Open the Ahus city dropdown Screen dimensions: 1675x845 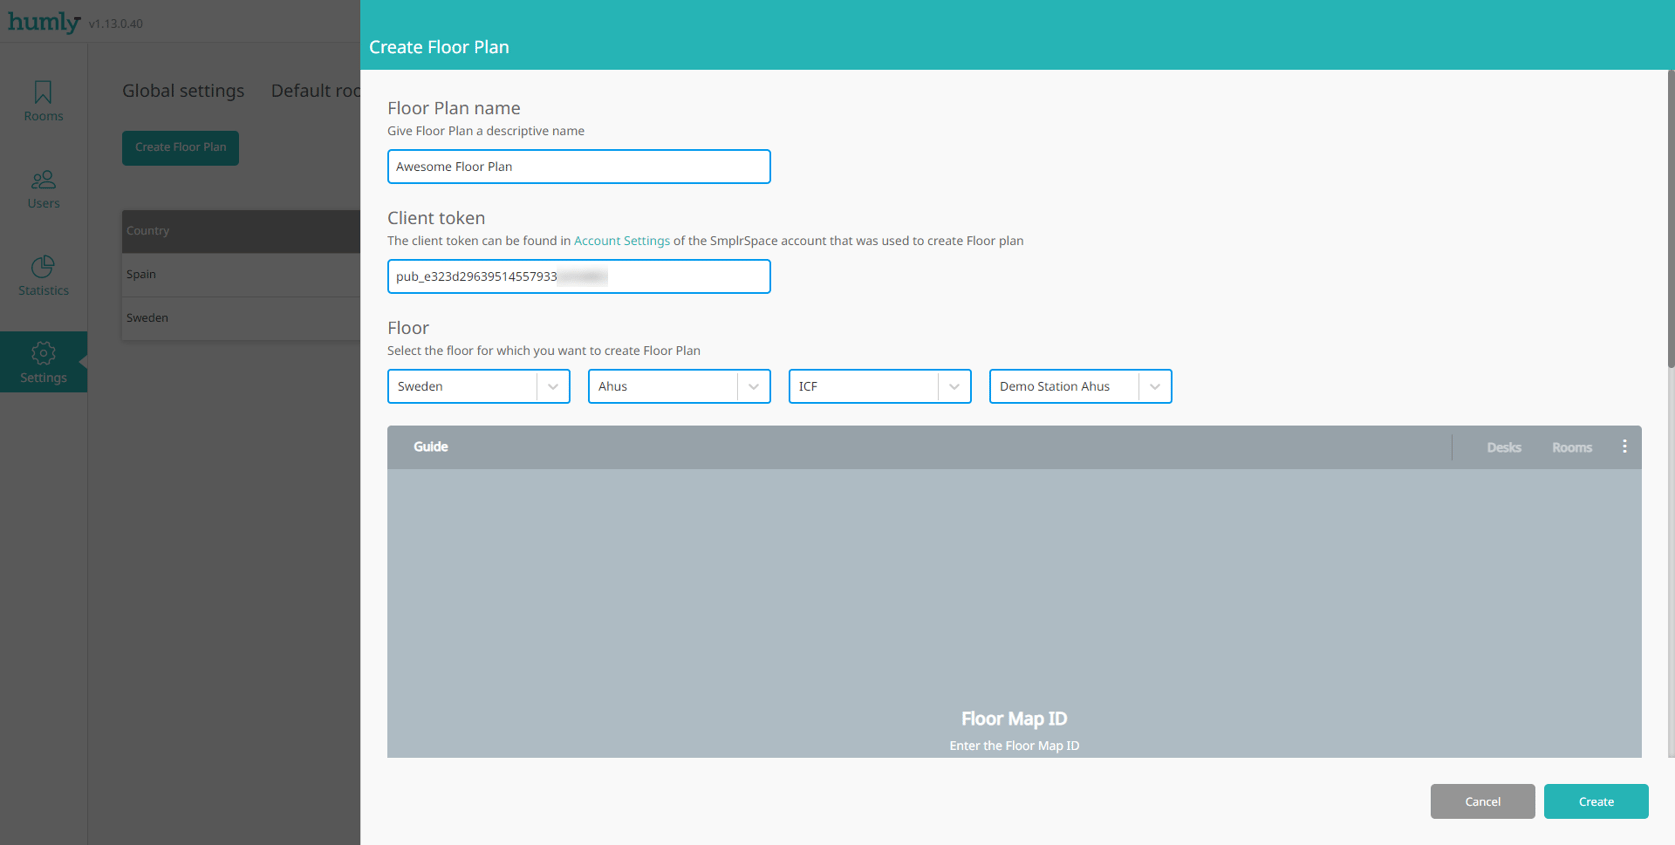click(x=679, y=386)
